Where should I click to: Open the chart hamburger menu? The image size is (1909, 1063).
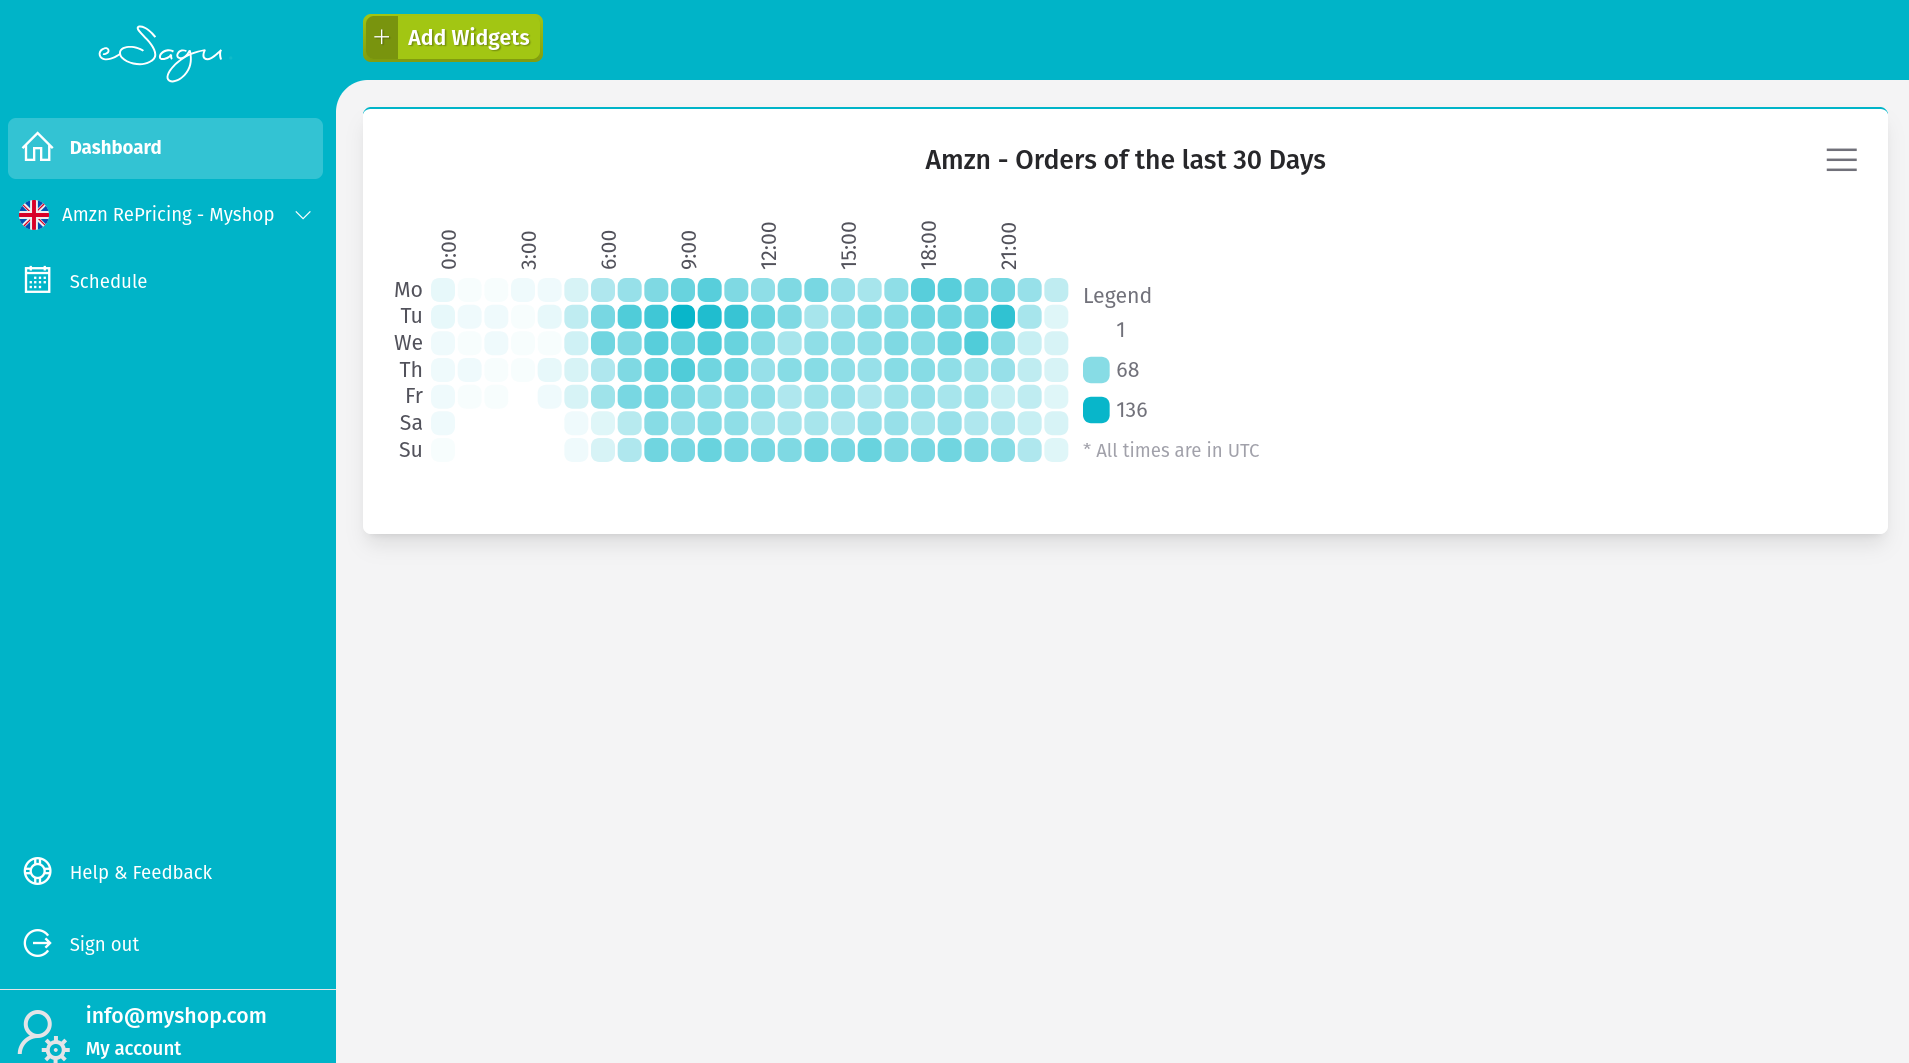click(1841, 160)
